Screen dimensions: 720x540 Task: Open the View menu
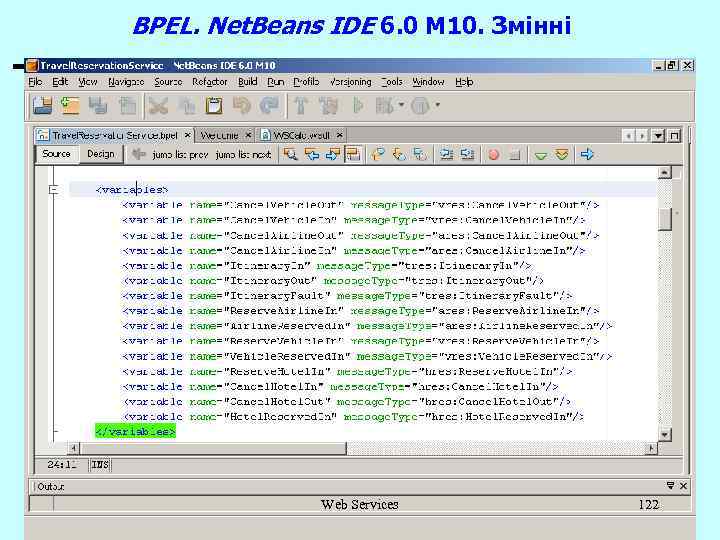(x=88, y=82)
